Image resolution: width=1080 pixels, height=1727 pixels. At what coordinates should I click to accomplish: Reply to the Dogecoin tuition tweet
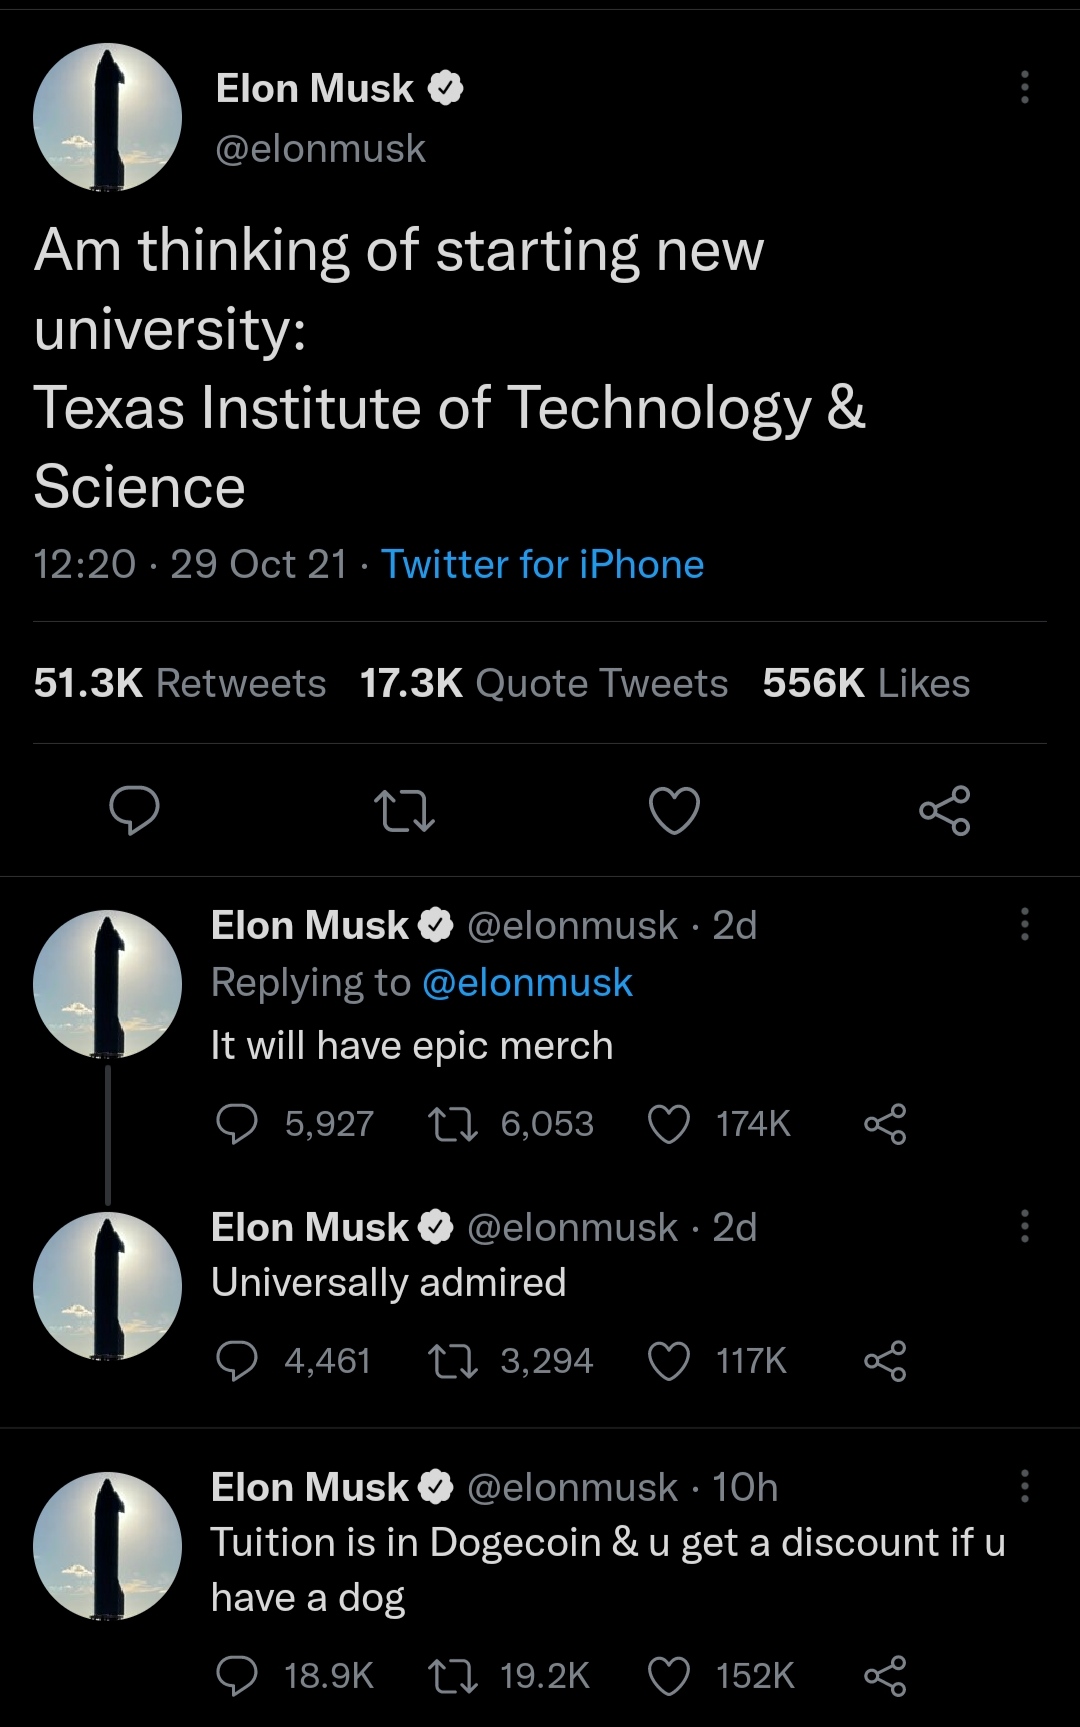tap(237, 1676)
